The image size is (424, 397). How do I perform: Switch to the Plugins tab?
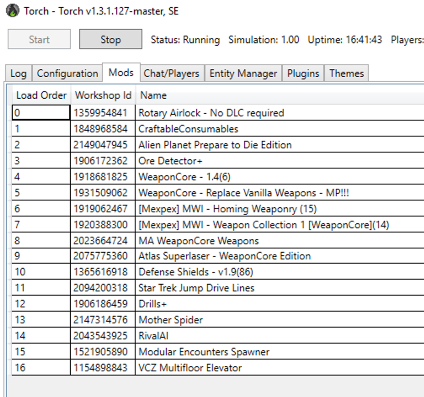[x=303, y=73]
